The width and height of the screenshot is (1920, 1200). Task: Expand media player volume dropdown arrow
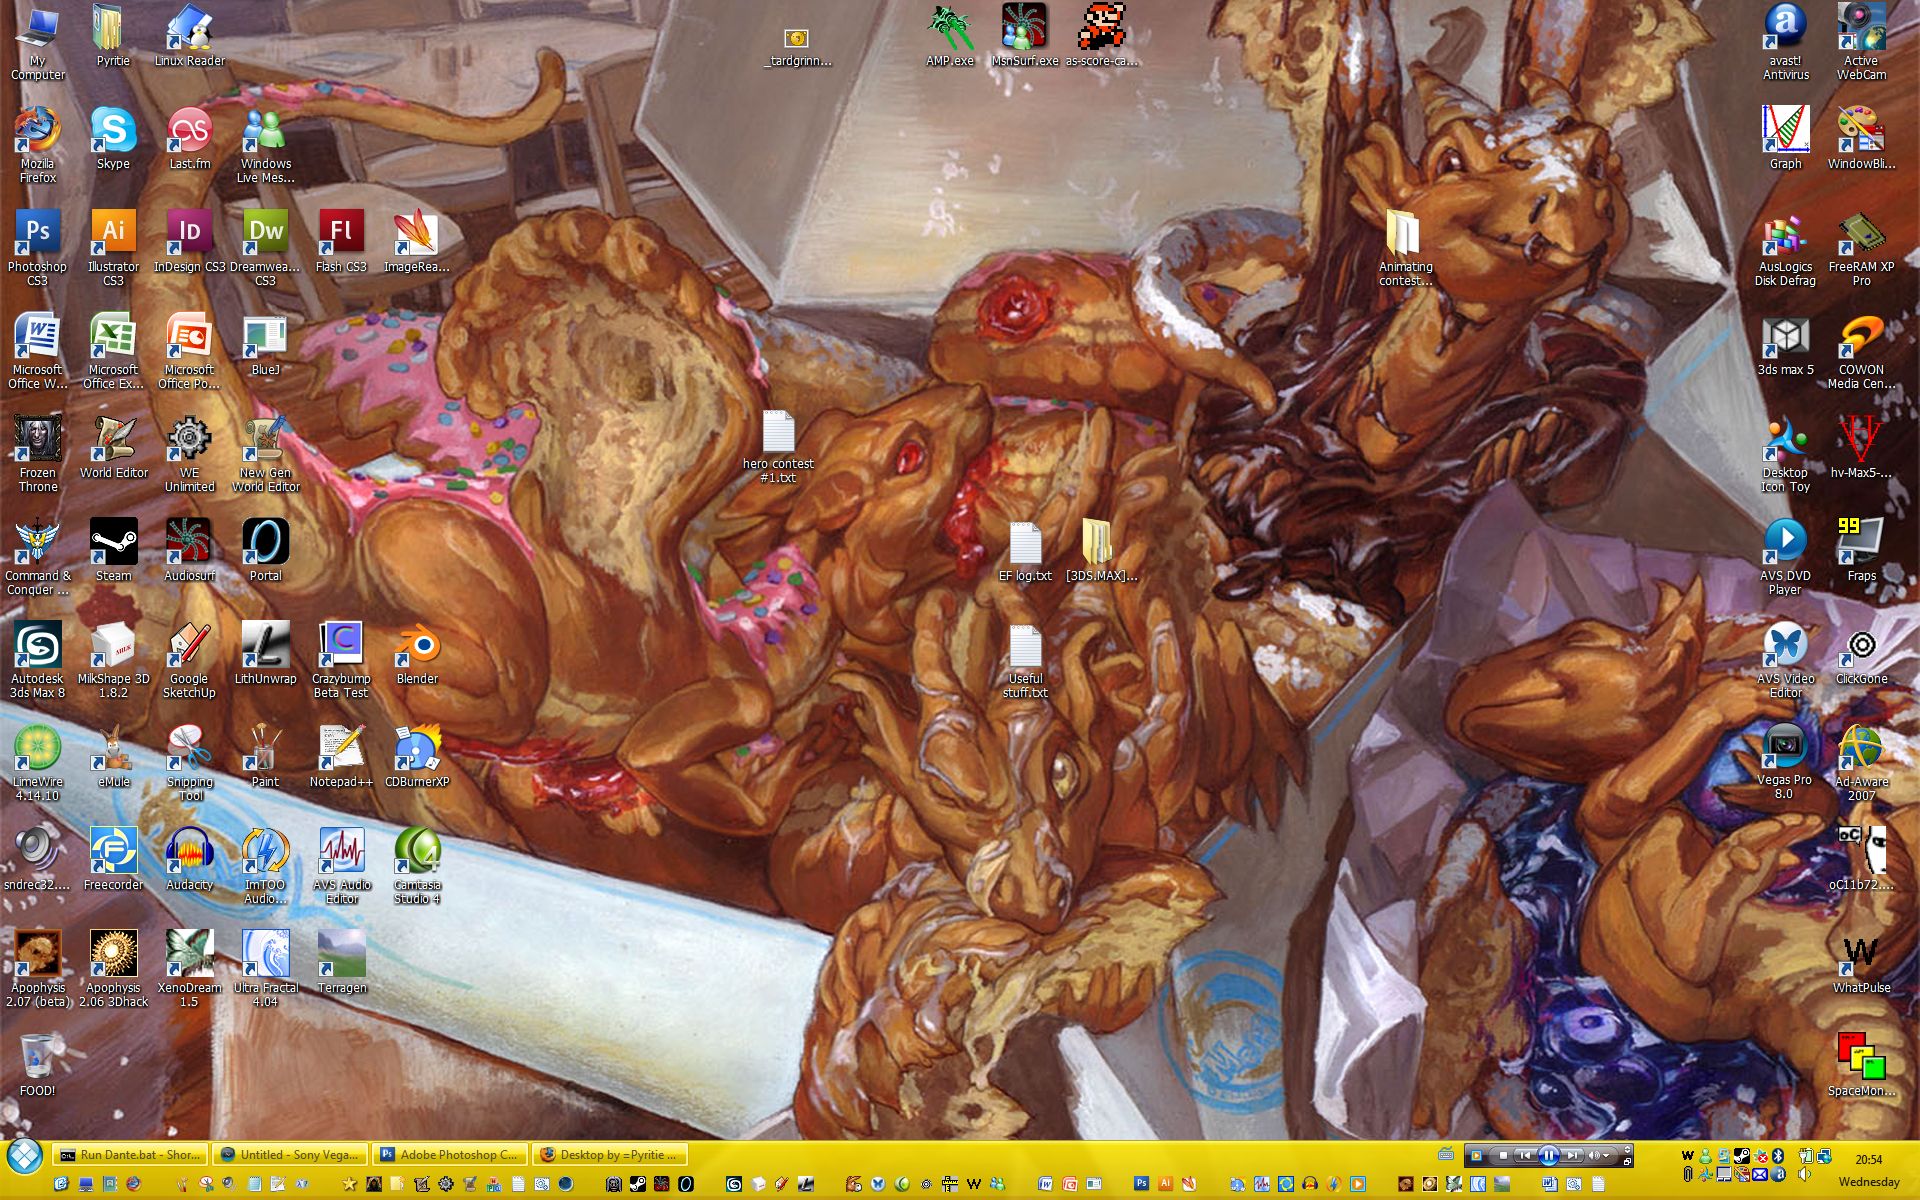click(1606, 1155)
